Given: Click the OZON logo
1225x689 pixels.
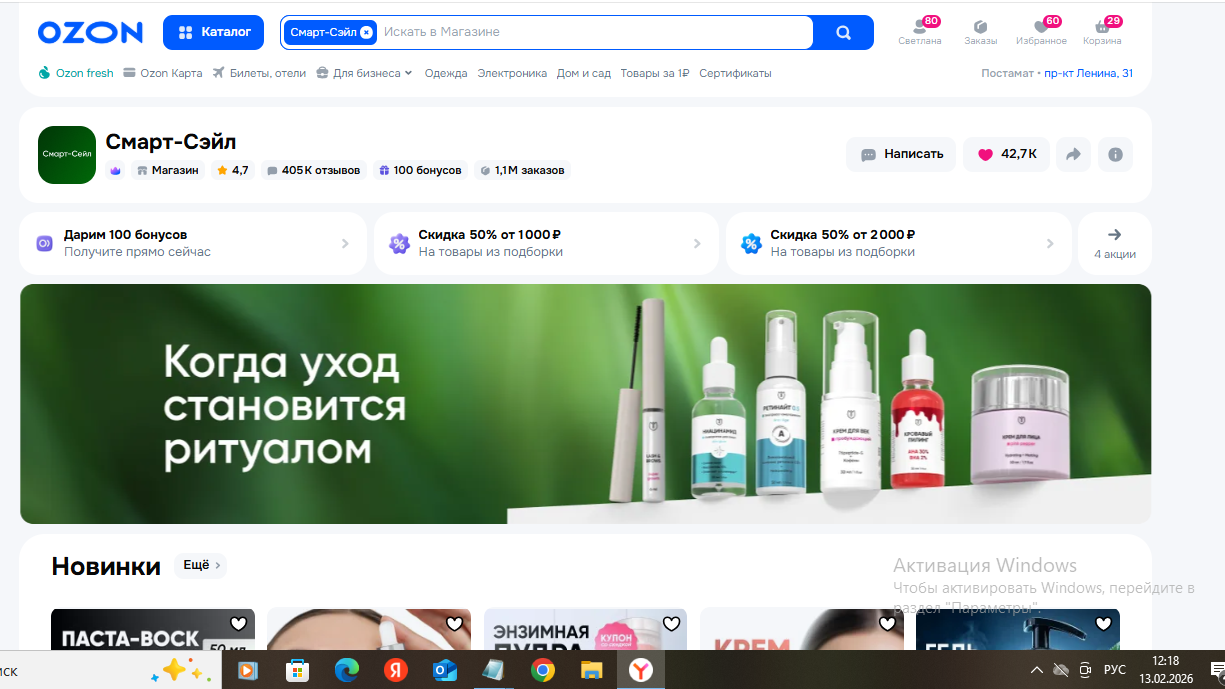Looking at the screenshot, I should click(90, 32).
